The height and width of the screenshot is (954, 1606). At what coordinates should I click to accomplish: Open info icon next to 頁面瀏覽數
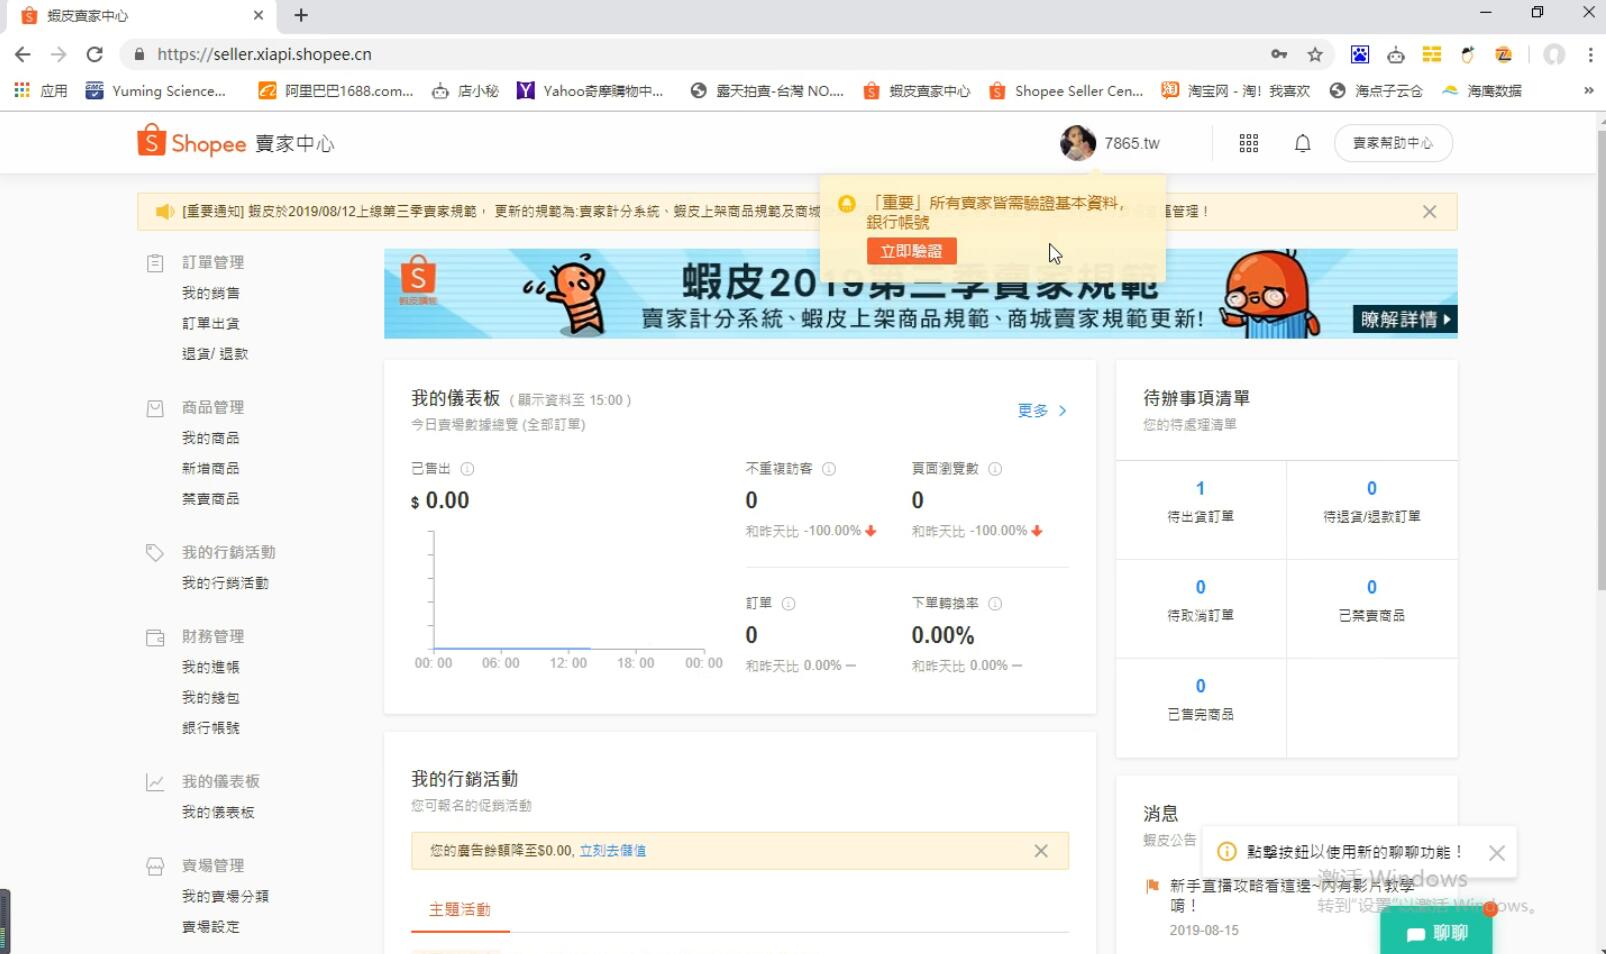995,469
